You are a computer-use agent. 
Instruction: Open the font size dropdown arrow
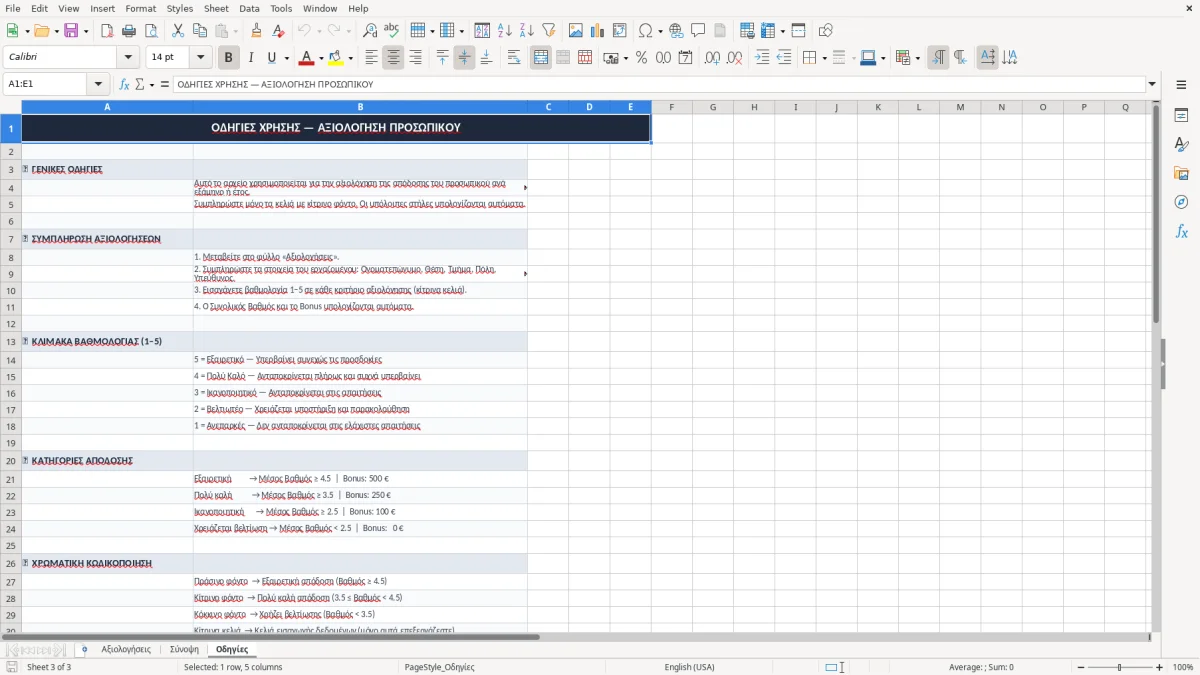click(201, 58)
